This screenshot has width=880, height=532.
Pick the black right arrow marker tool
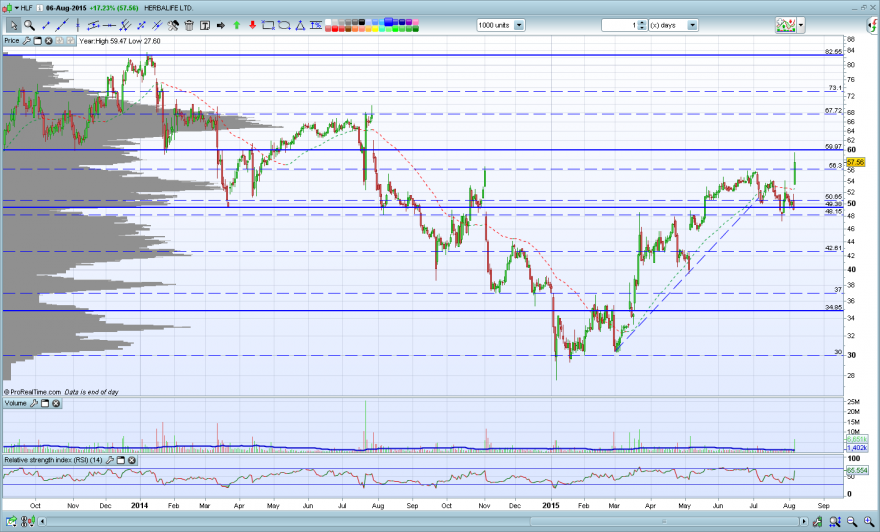pos(221,25)
